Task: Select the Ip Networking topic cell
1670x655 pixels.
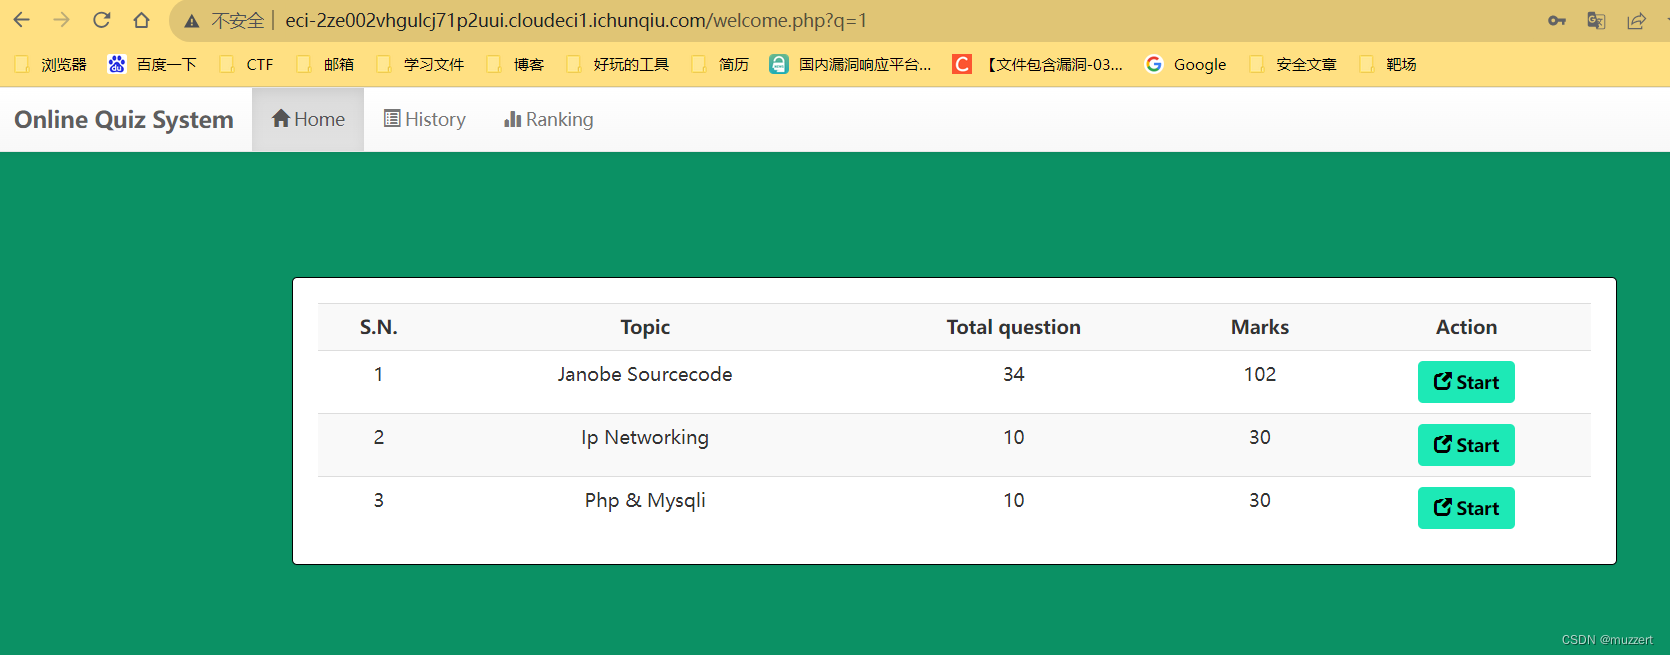Action: (x=645, y=437)
